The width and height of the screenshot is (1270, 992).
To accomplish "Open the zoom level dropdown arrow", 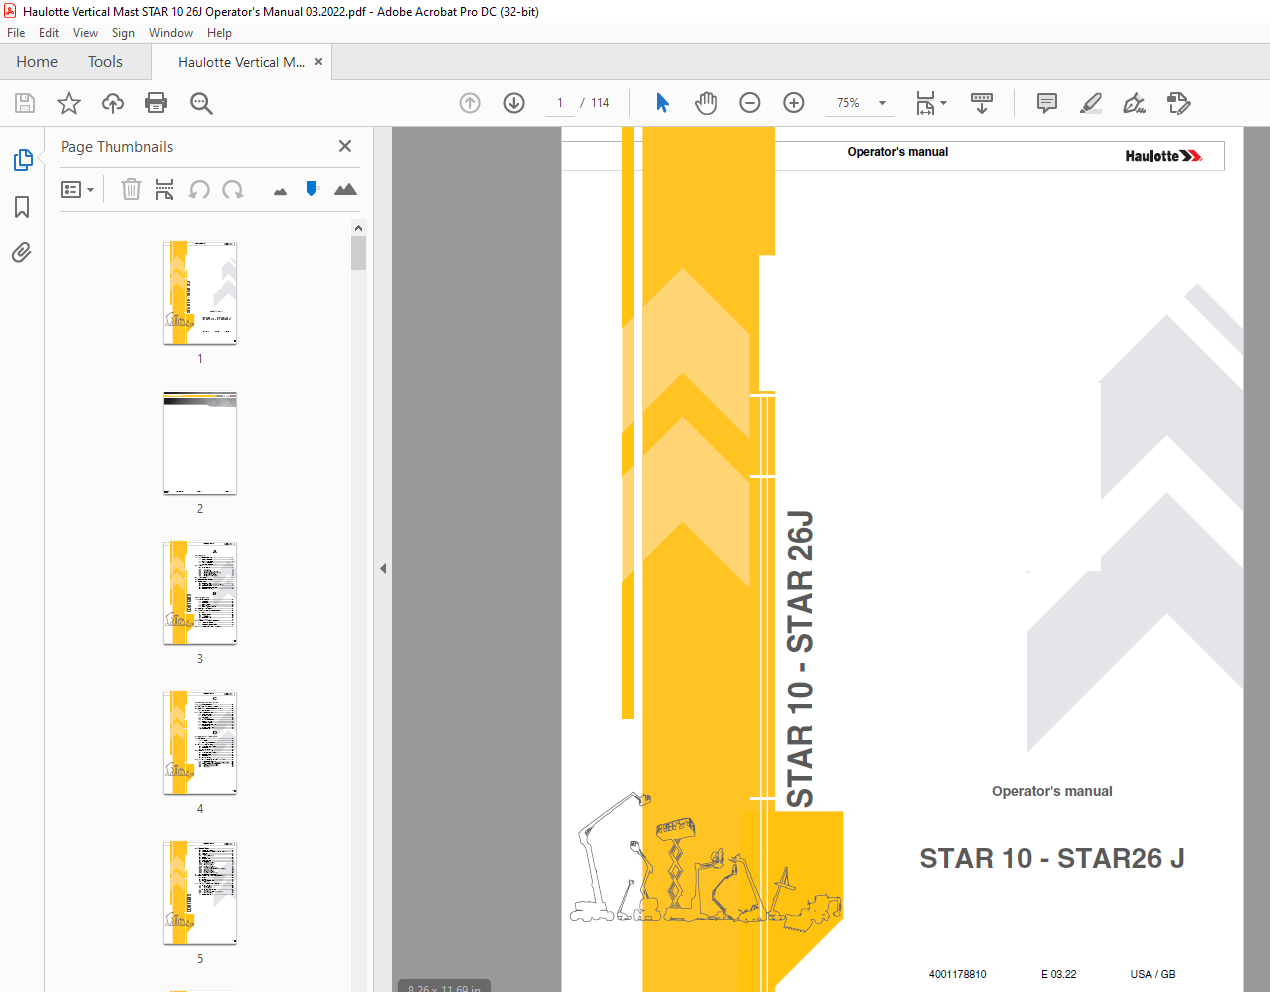I will point(882,103).
